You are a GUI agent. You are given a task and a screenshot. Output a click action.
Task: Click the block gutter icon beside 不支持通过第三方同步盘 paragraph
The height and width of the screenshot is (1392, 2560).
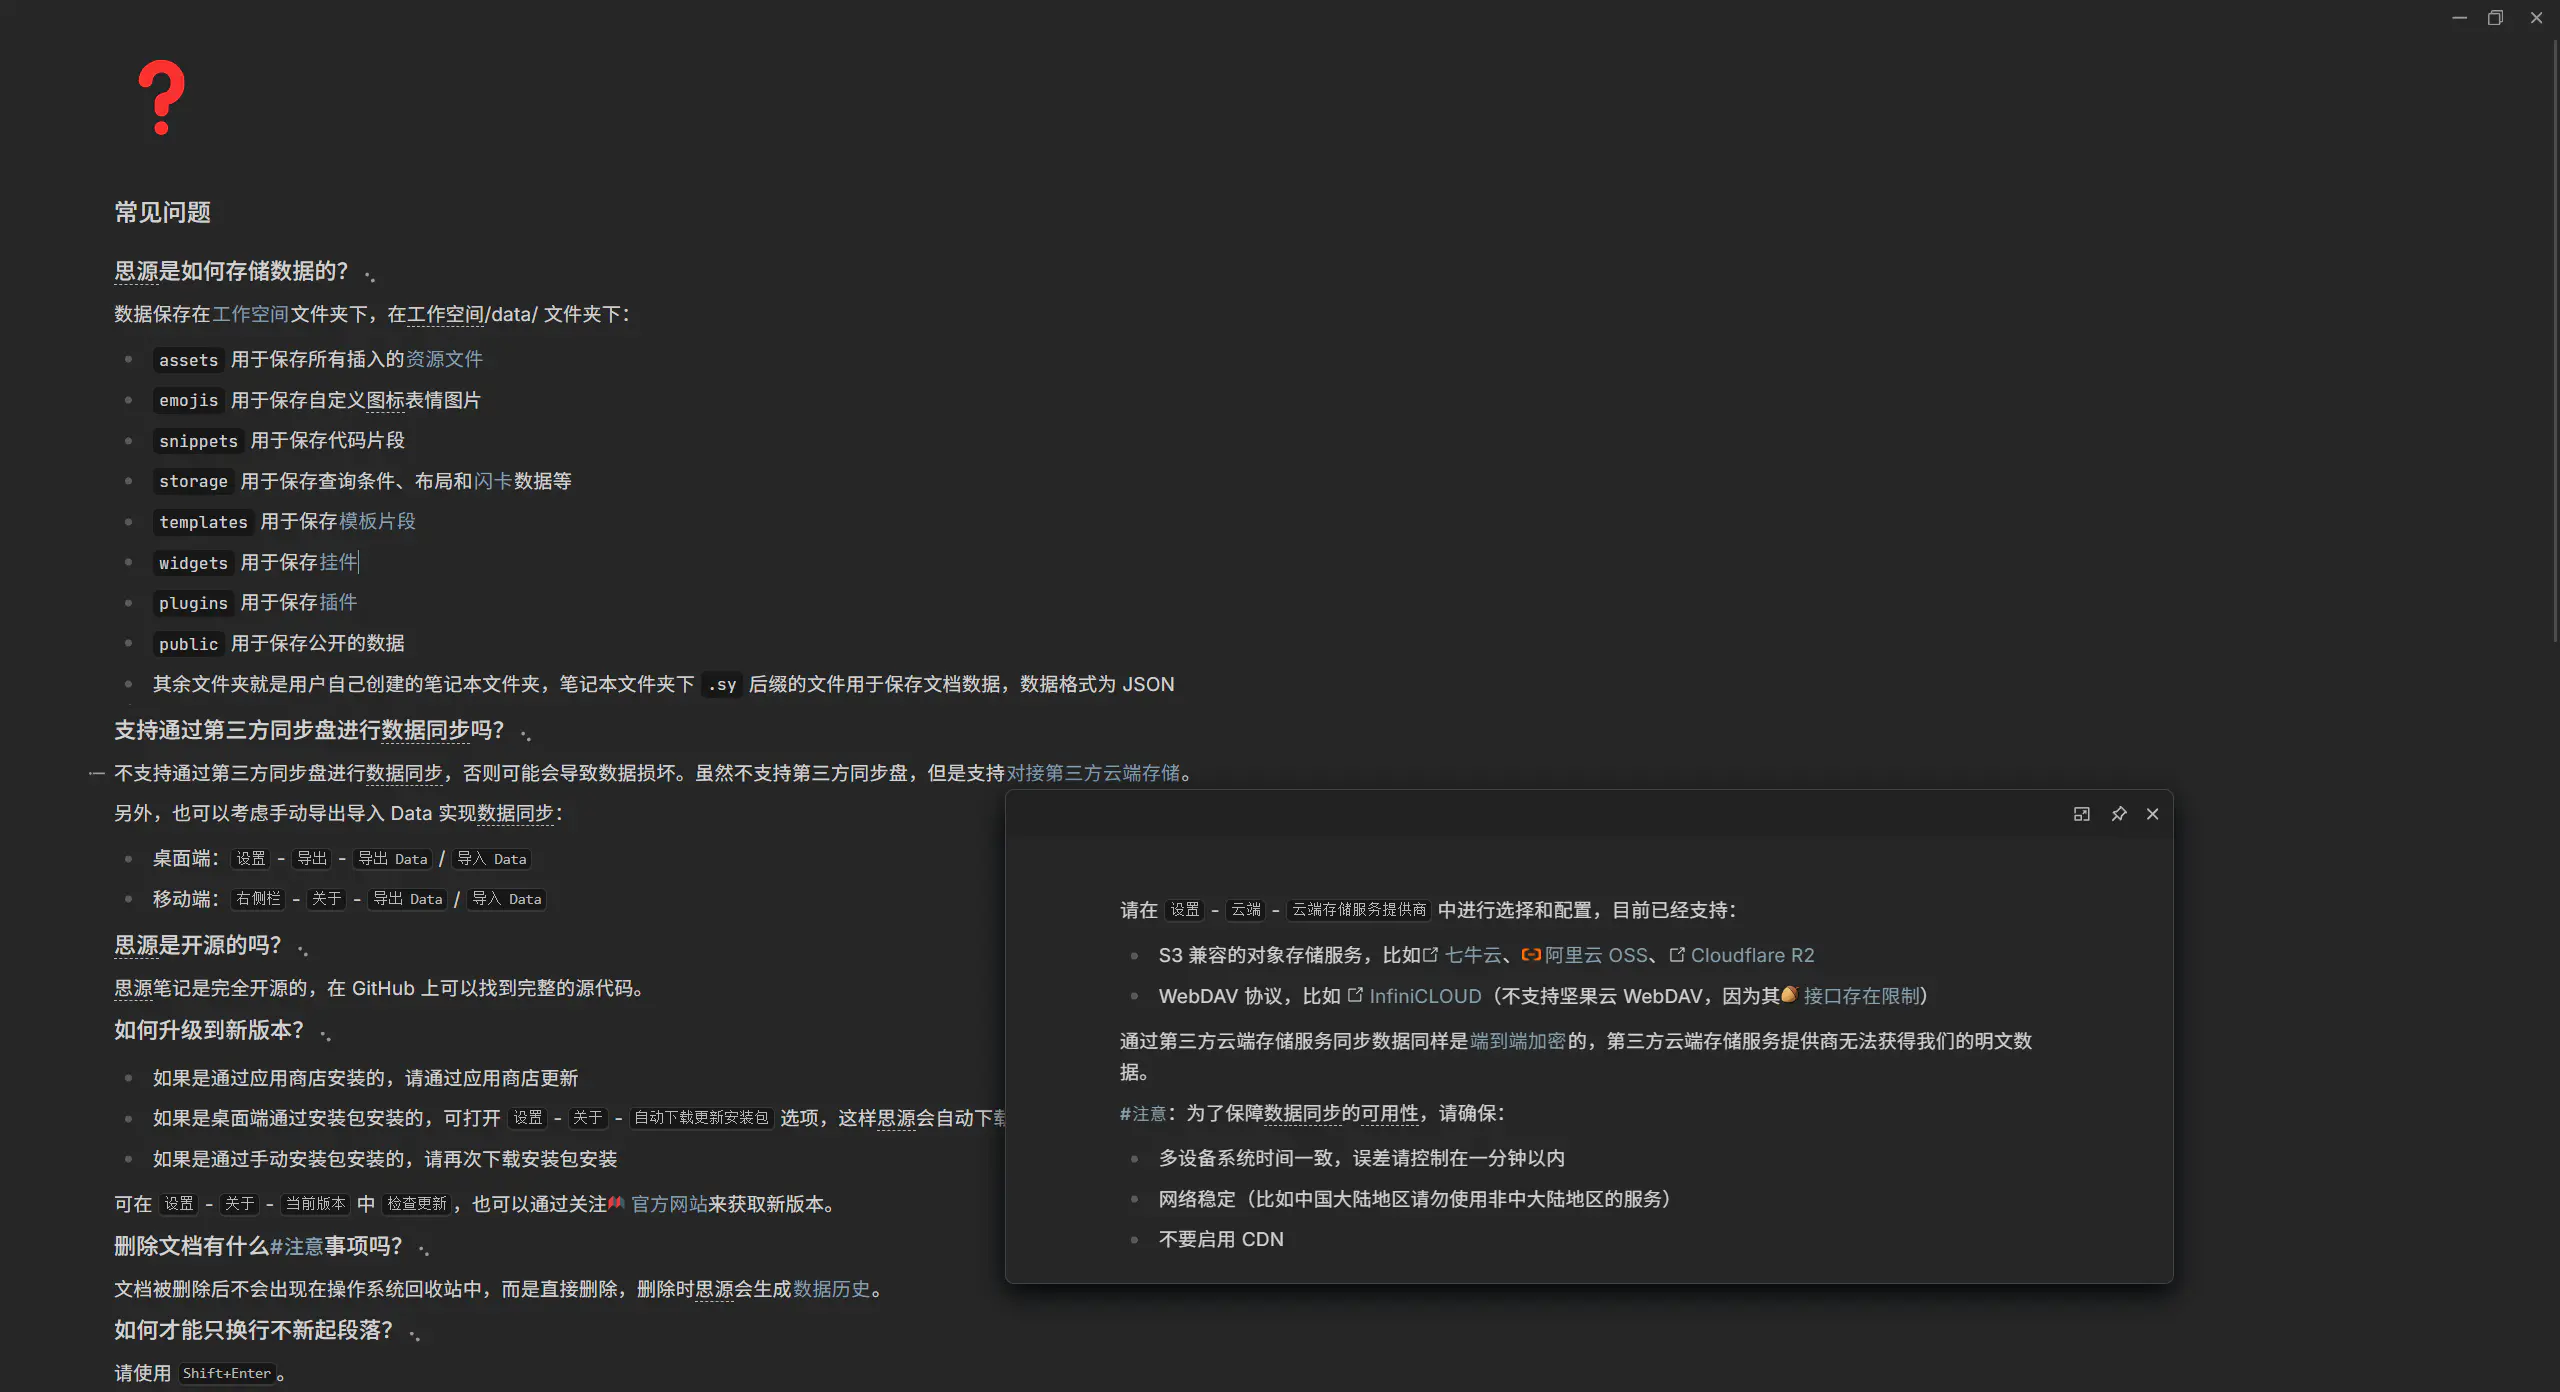coord(97,773)
